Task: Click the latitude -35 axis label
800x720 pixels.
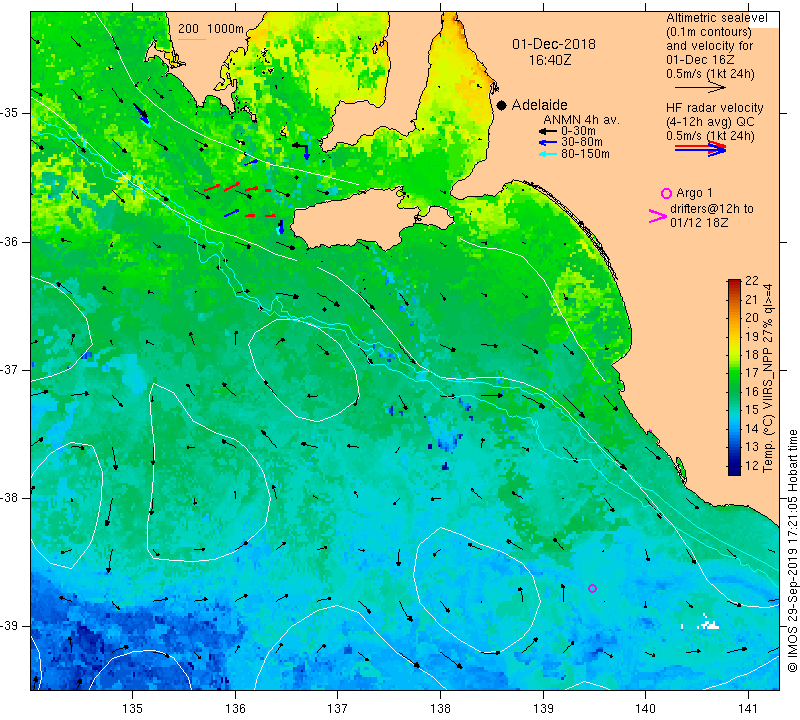Action: point(10,113)
